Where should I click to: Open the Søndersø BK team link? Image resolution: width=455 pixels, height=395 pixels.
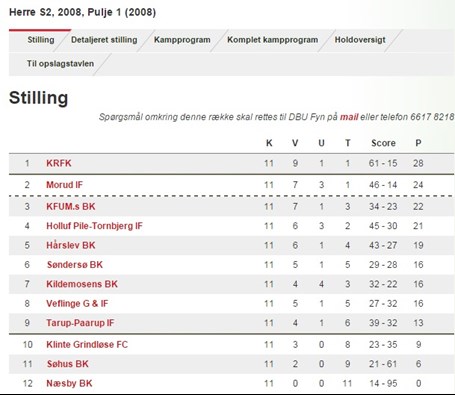coord(75,265)
